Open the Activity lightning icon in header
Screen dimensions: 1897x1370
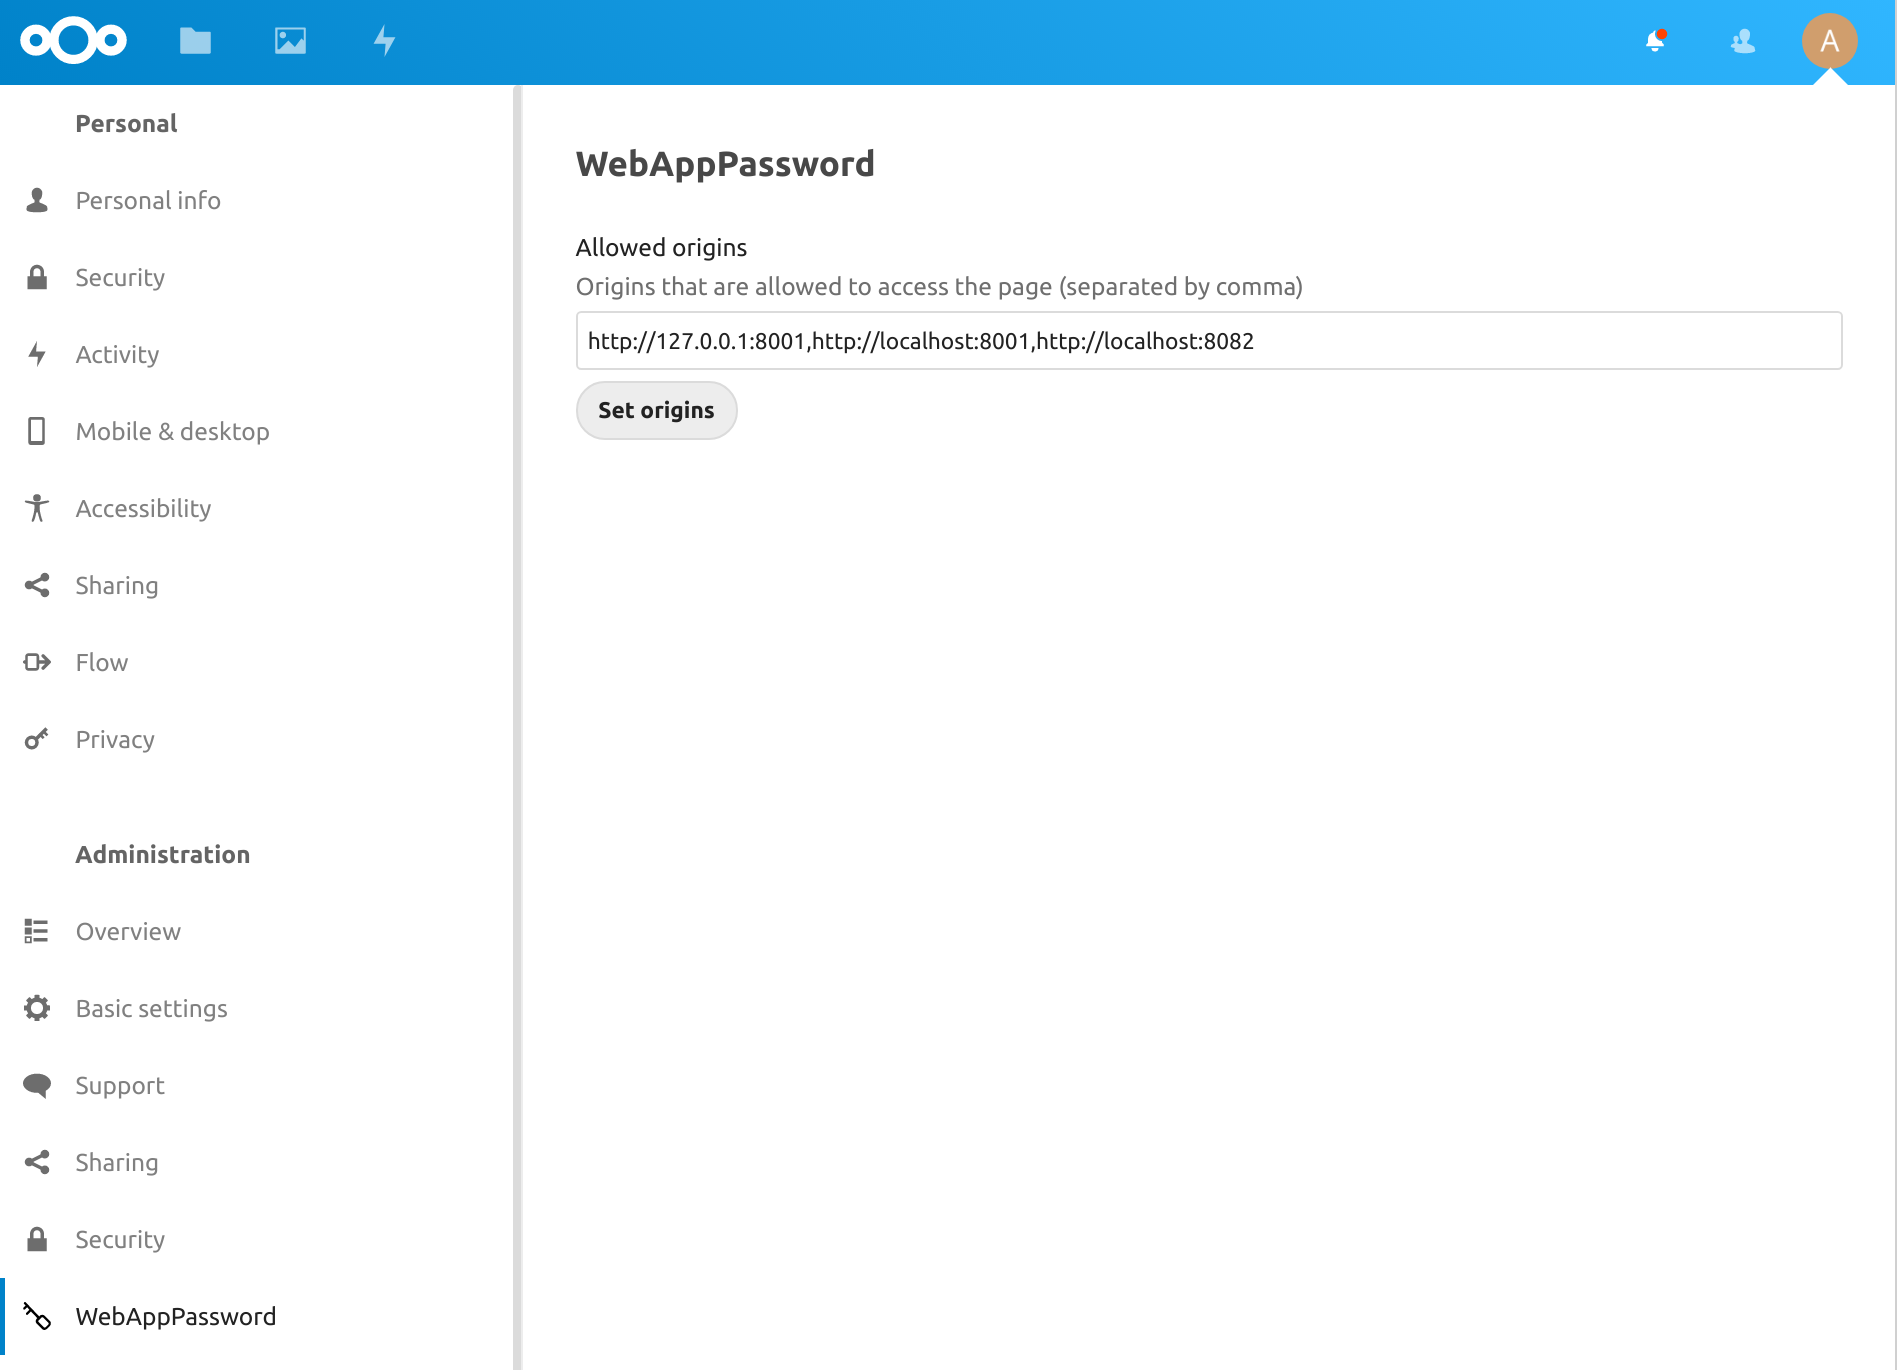coord(385,41)
